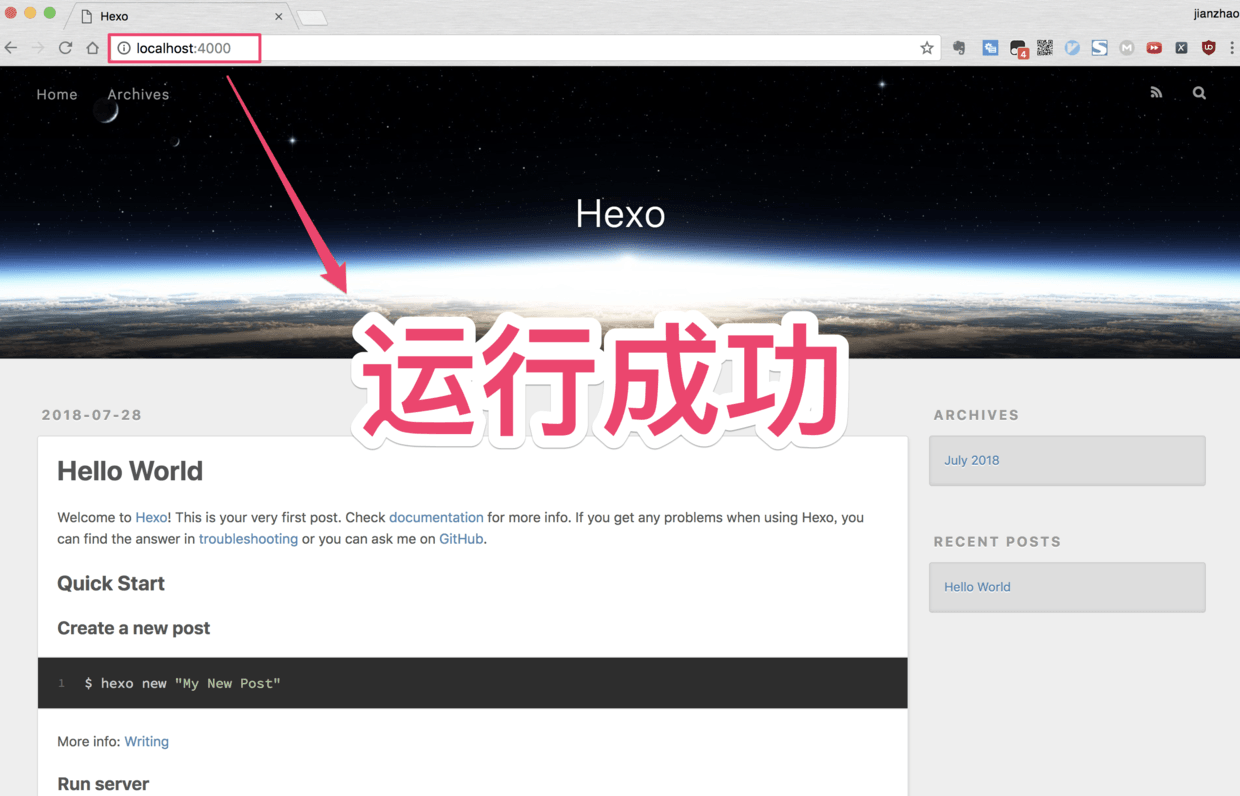
Task: Bookmark this page with the star icon
Action: 927,48
